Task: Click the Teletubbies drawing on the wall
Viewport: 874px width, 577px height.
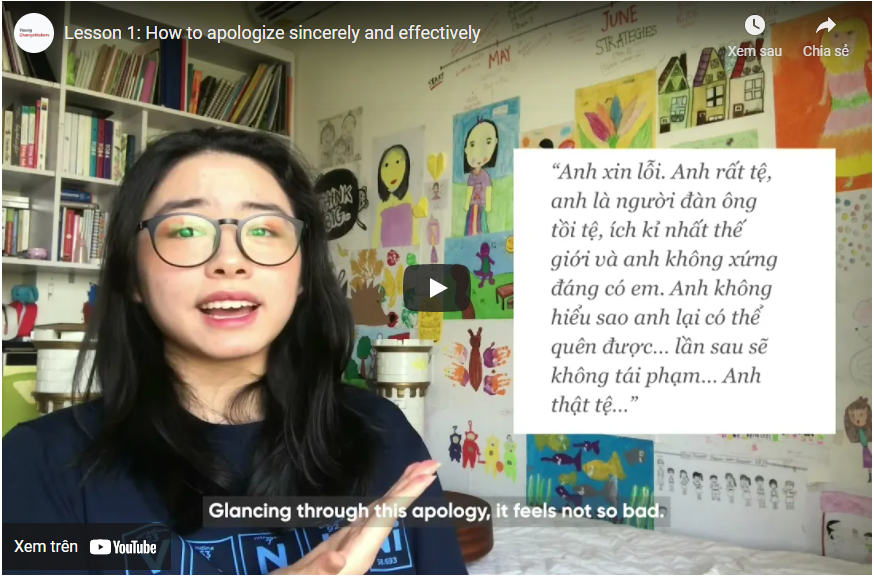Action: tap(483, 450)
